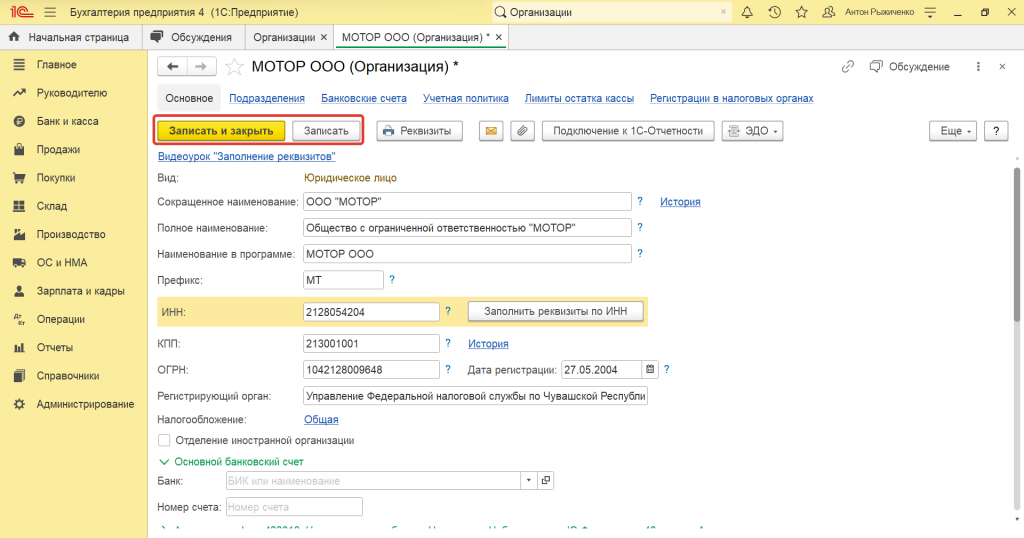Open notifications bell in title bar
Image resolution: width=1024 pixels, height=538 pixels.
(x=747, y=12)
